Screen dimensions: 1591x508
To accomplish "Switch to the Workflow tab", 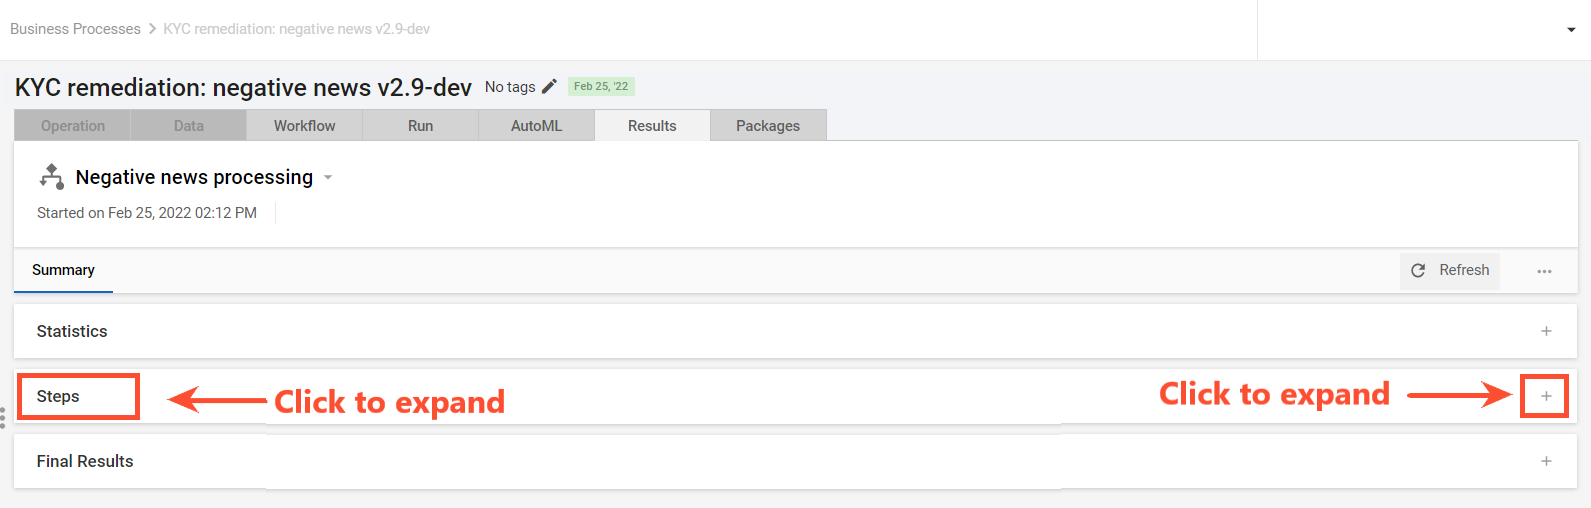I will click(305, 125).
